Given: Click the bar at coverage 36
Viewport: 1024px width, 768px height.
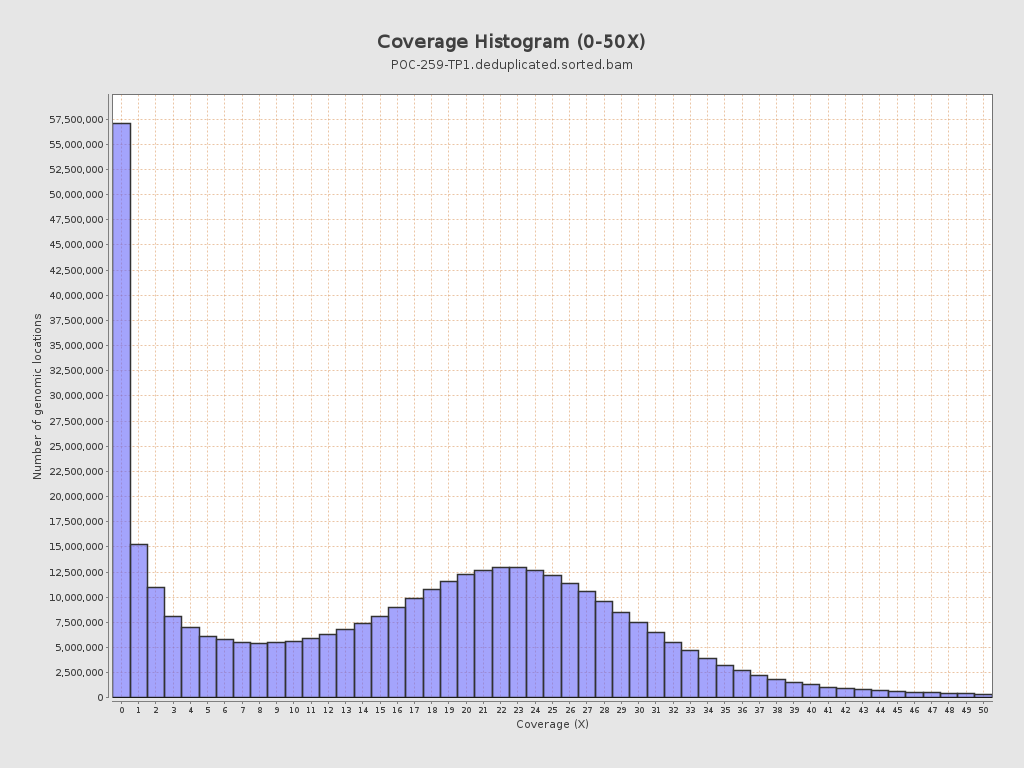Looking at the screenshot, I should pos(742,684).
